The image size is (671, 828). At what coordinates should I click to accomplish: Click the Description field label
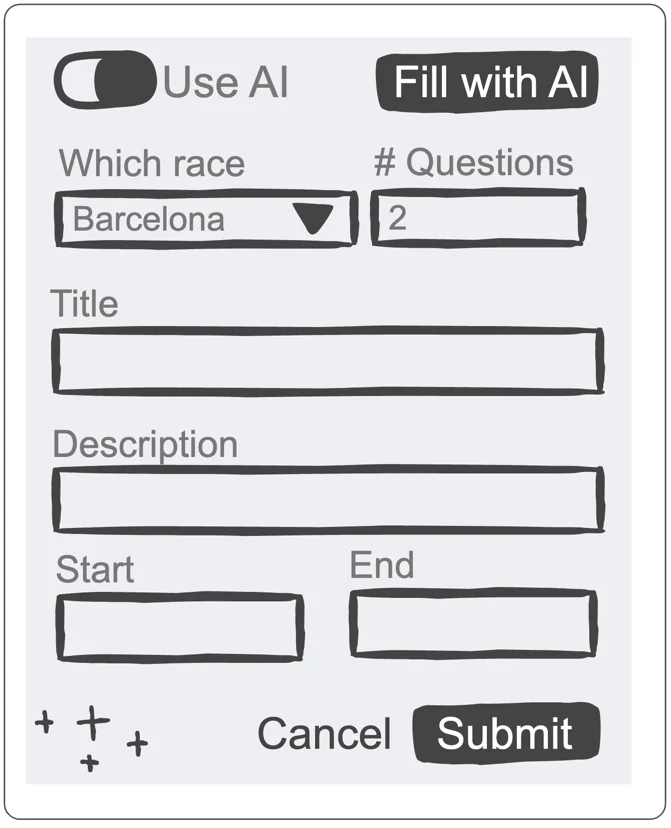(x=145, y=444)
